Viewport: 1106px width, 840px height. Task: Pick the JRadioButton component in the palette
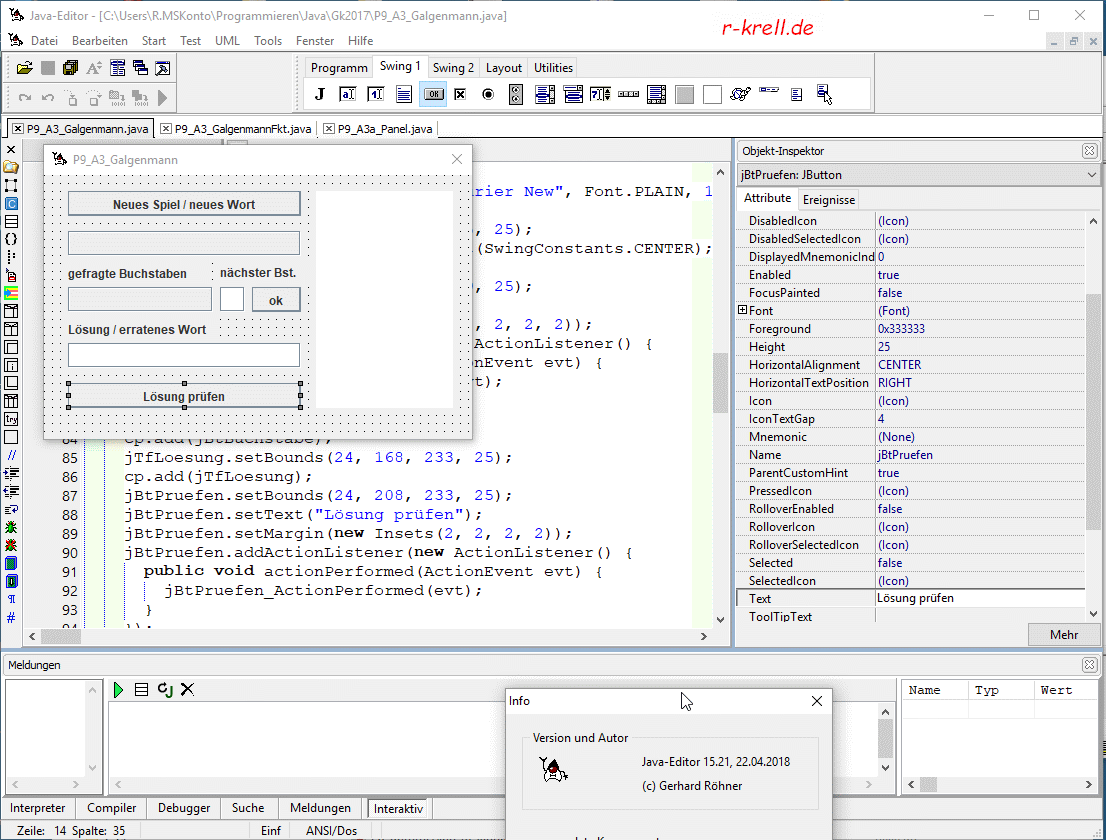point(488,95)
